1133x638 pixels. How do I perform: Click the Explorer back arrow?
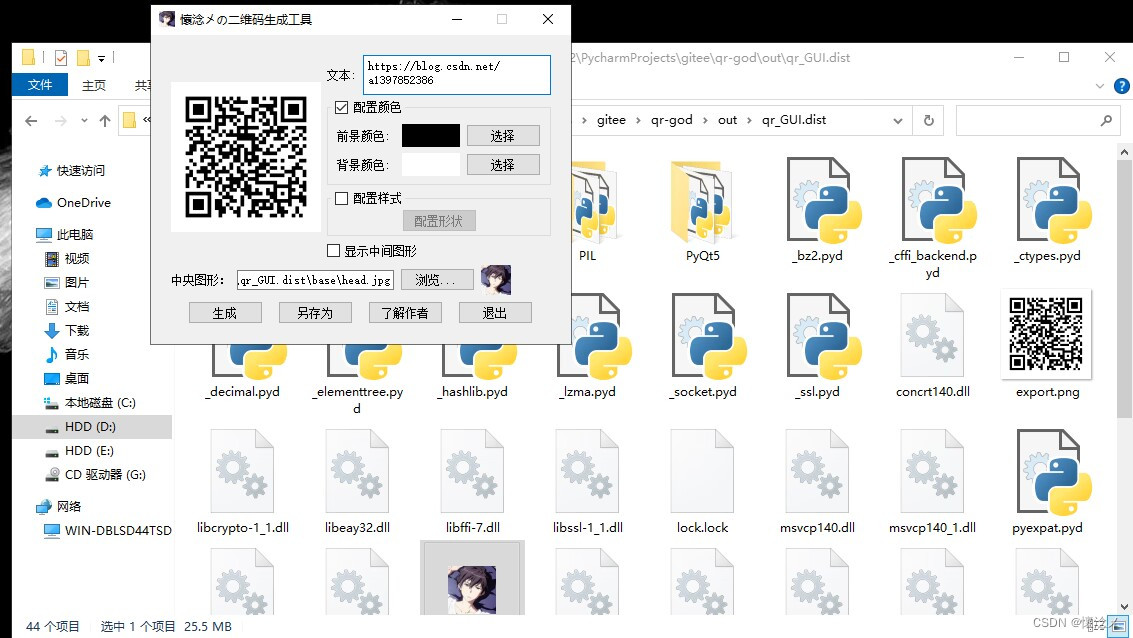[31, 121]
